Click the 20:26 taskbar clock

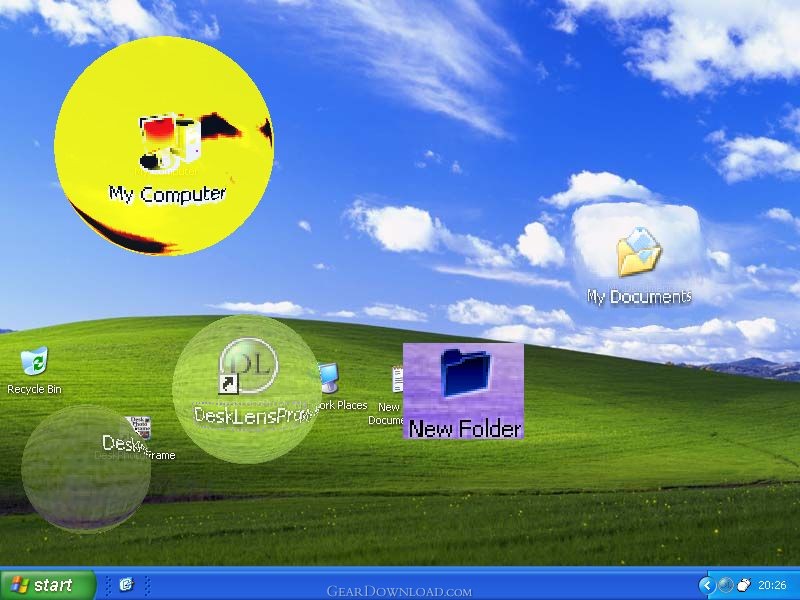(x=772, y=585)
